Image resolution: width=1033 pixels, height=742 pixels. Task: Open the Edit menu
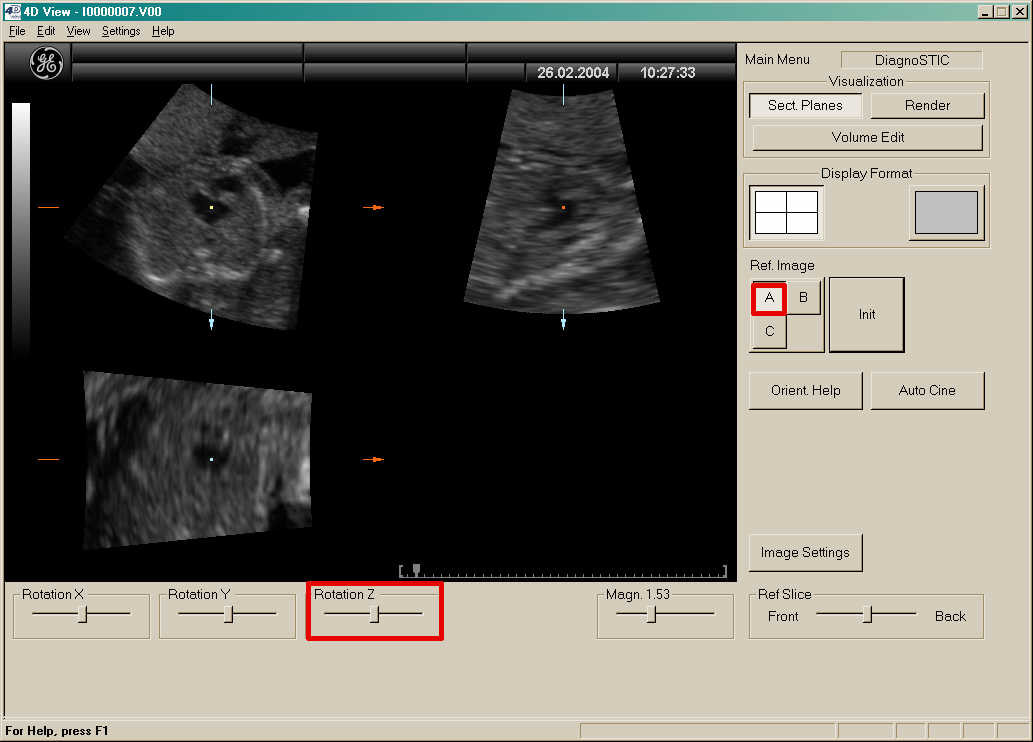(45, 31)
